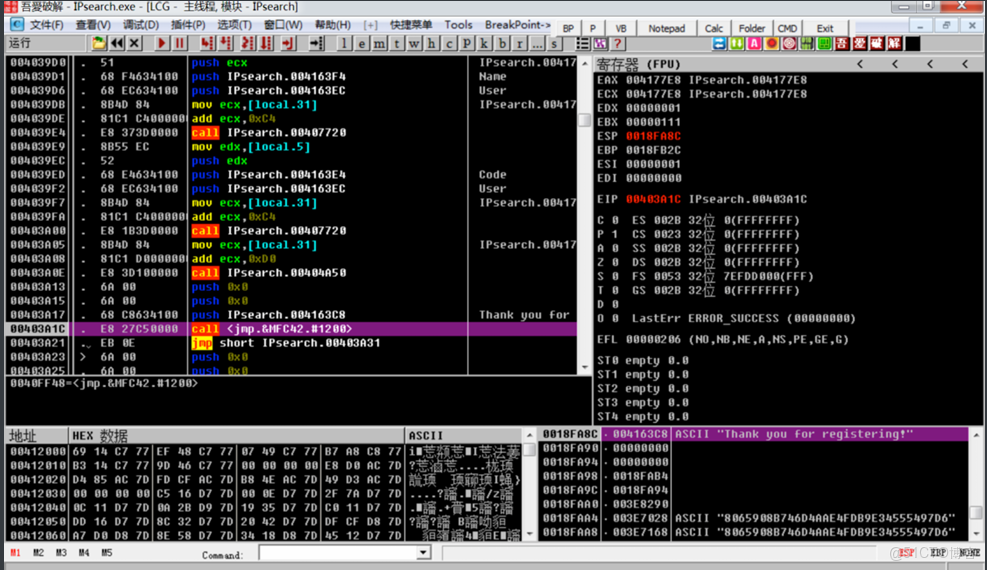Image resolution: width=987 pixels, height=570 pixels.
Task: Run the program with the red play icon
Action: point(162,43)
